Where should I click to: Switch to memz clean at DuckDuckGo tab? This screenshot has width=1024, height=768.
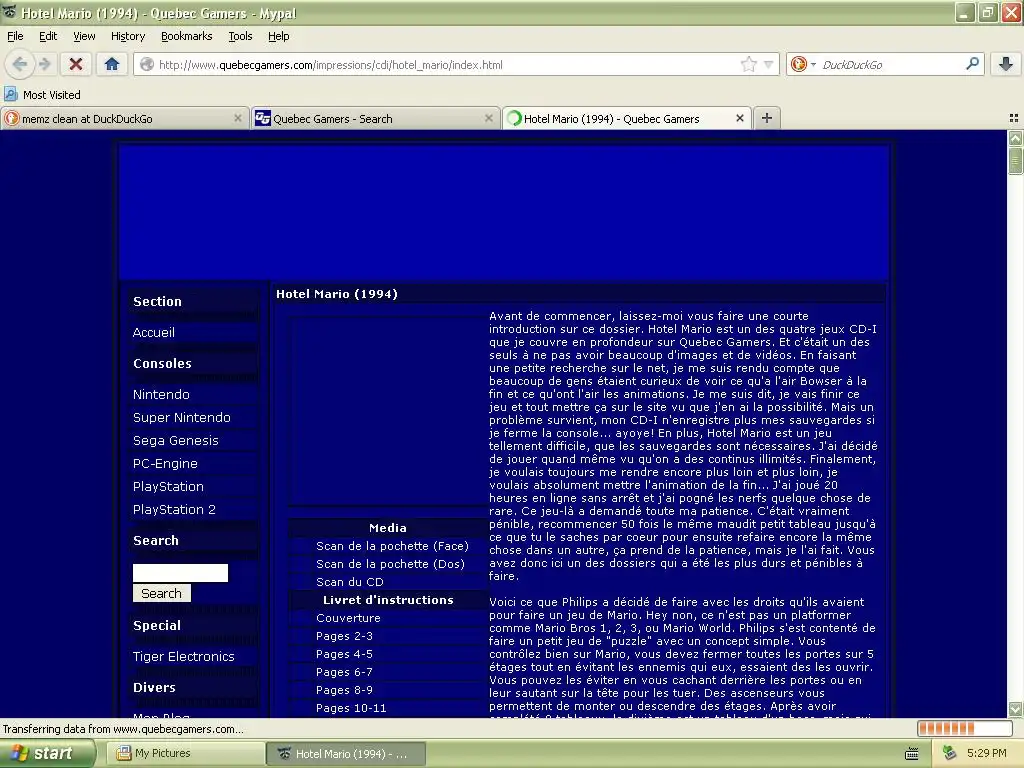[125, 118]
